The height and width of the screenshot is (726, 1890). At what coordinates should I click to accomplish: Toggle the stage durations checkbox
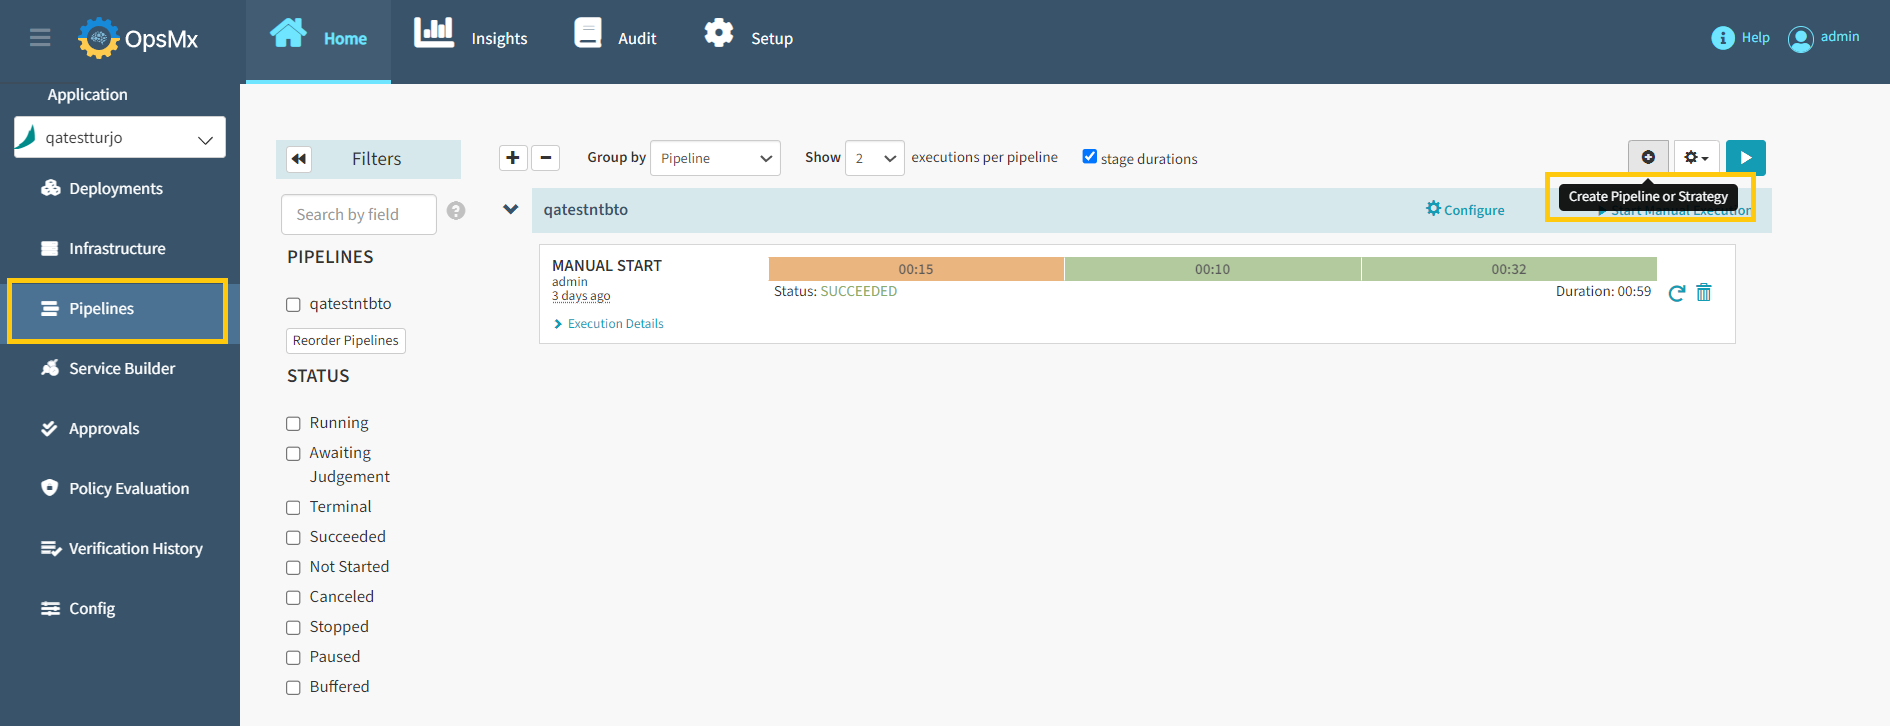tap(1090, 156)
